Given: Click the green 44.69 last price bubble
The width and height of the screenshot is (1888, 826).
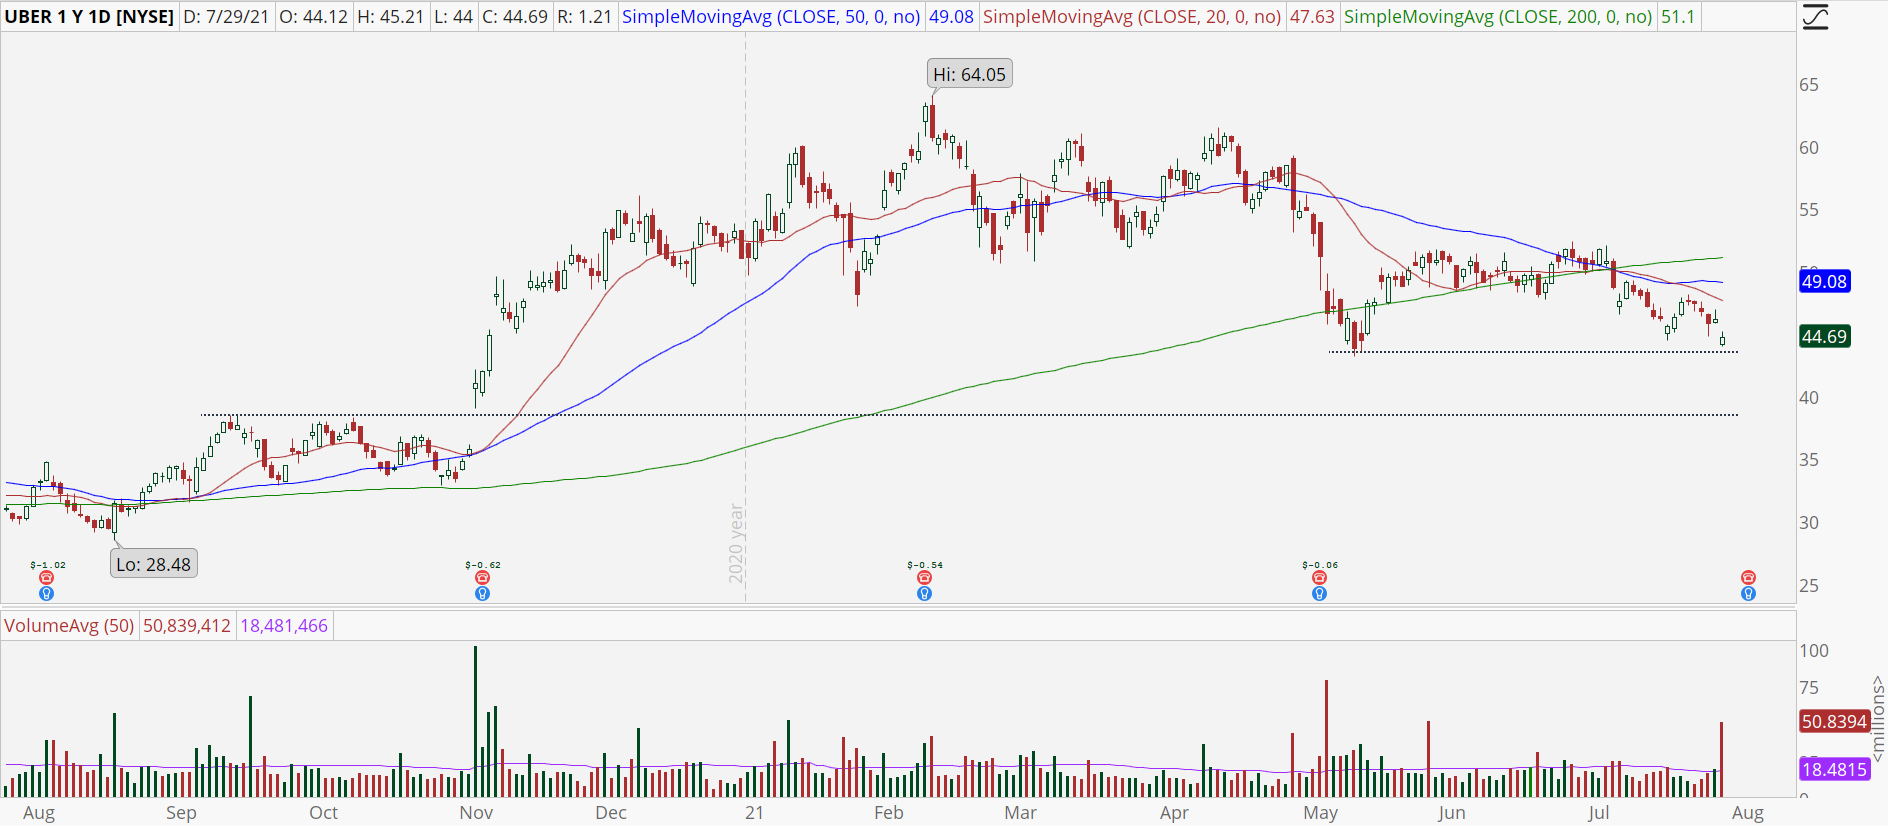Looking at the screenshot, I should click(x=1824, y=337).
